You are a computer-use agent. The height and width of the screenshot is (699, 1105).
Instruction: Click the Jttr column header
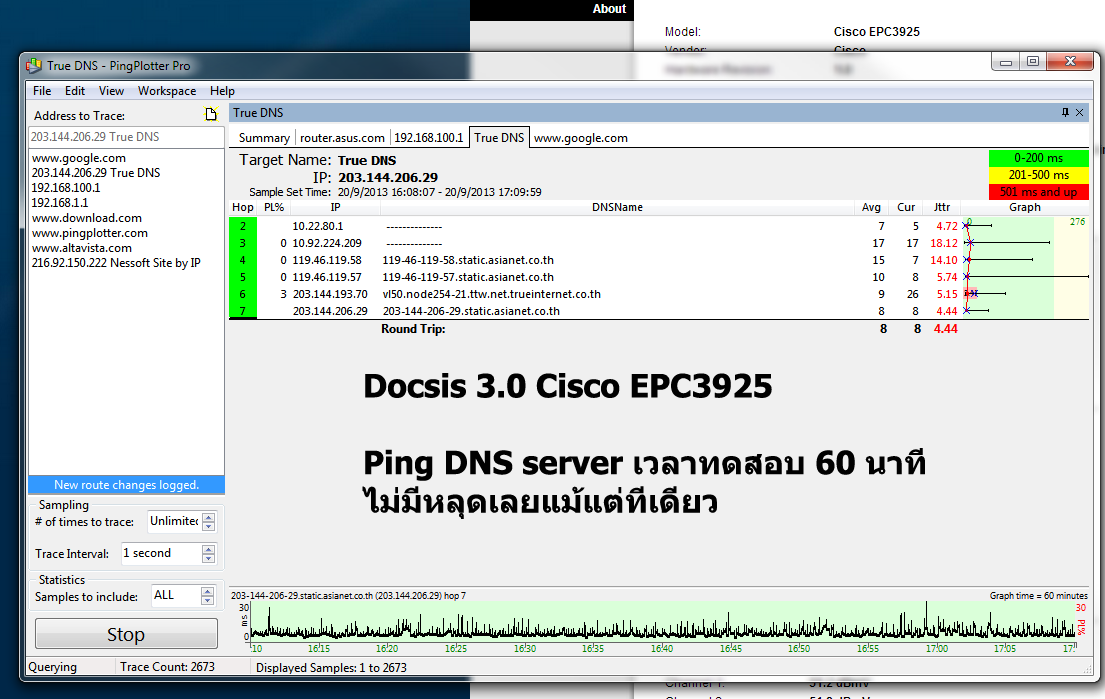pyautogui.click(x=942, y=207)
